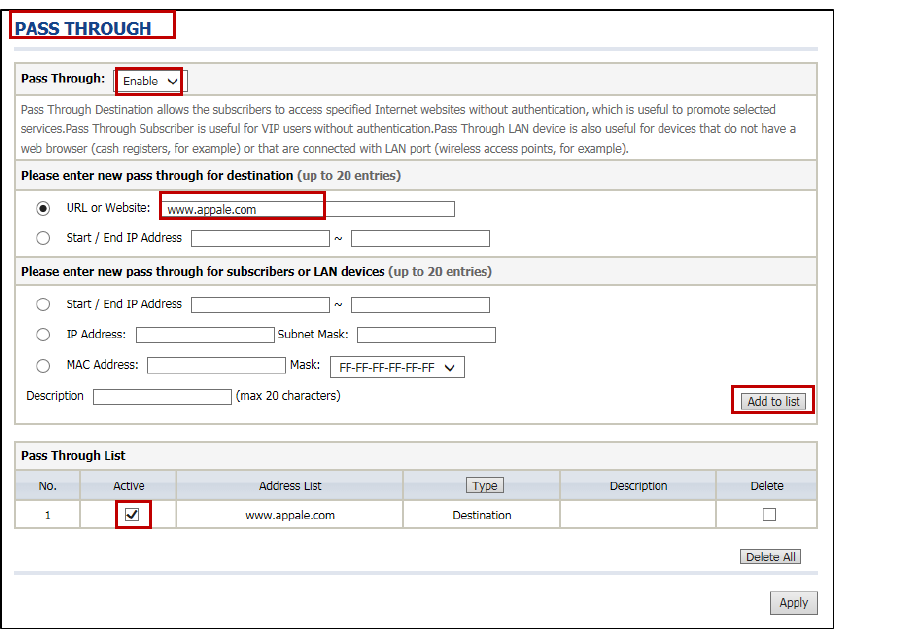Click the IP Address input field

click(x=205, y=335)
